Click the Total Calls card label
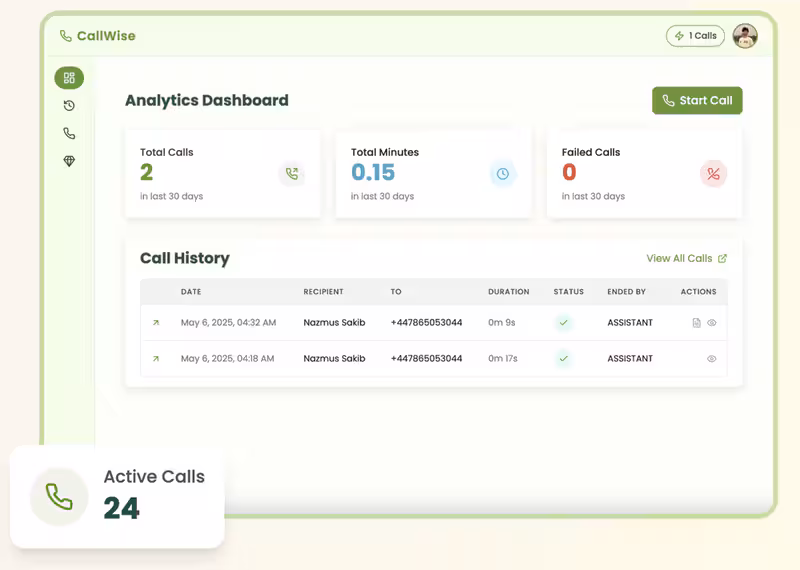Image resolution: width=800 pixels, height=570 pixels. (x=167, y=152)
